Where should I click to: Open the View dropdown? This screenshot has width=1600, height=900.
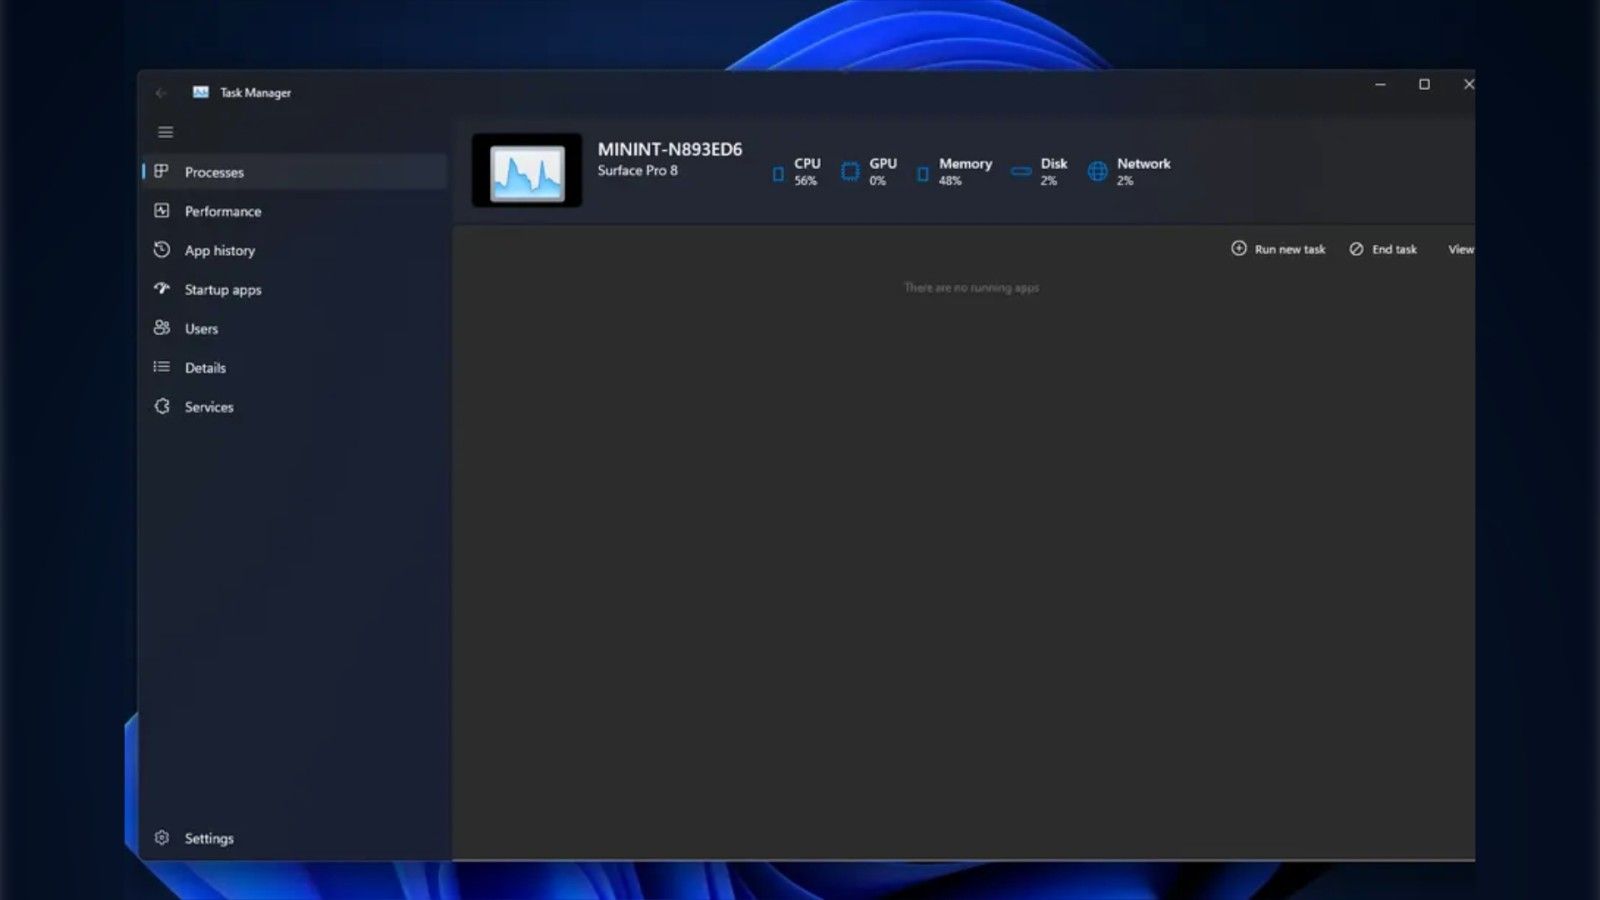click(1461, 249)
